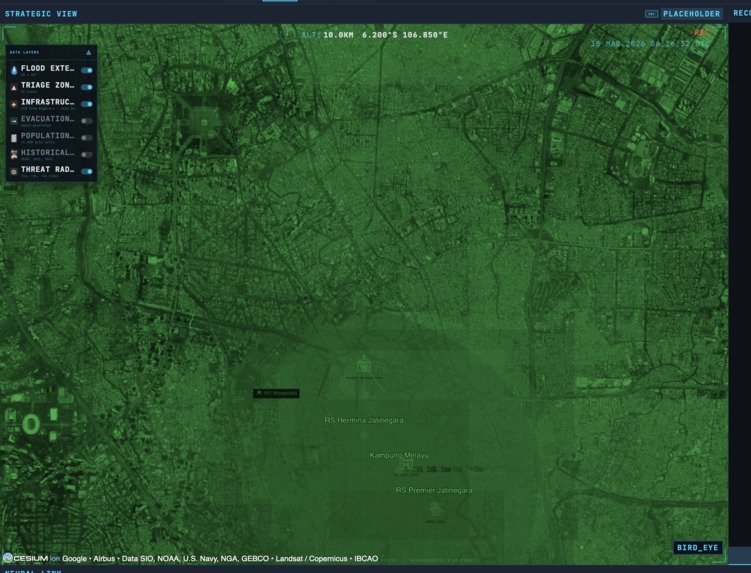Click the Historical layer hourglass icon
Viewport: 751px width, 573px height.
point(14,154)
